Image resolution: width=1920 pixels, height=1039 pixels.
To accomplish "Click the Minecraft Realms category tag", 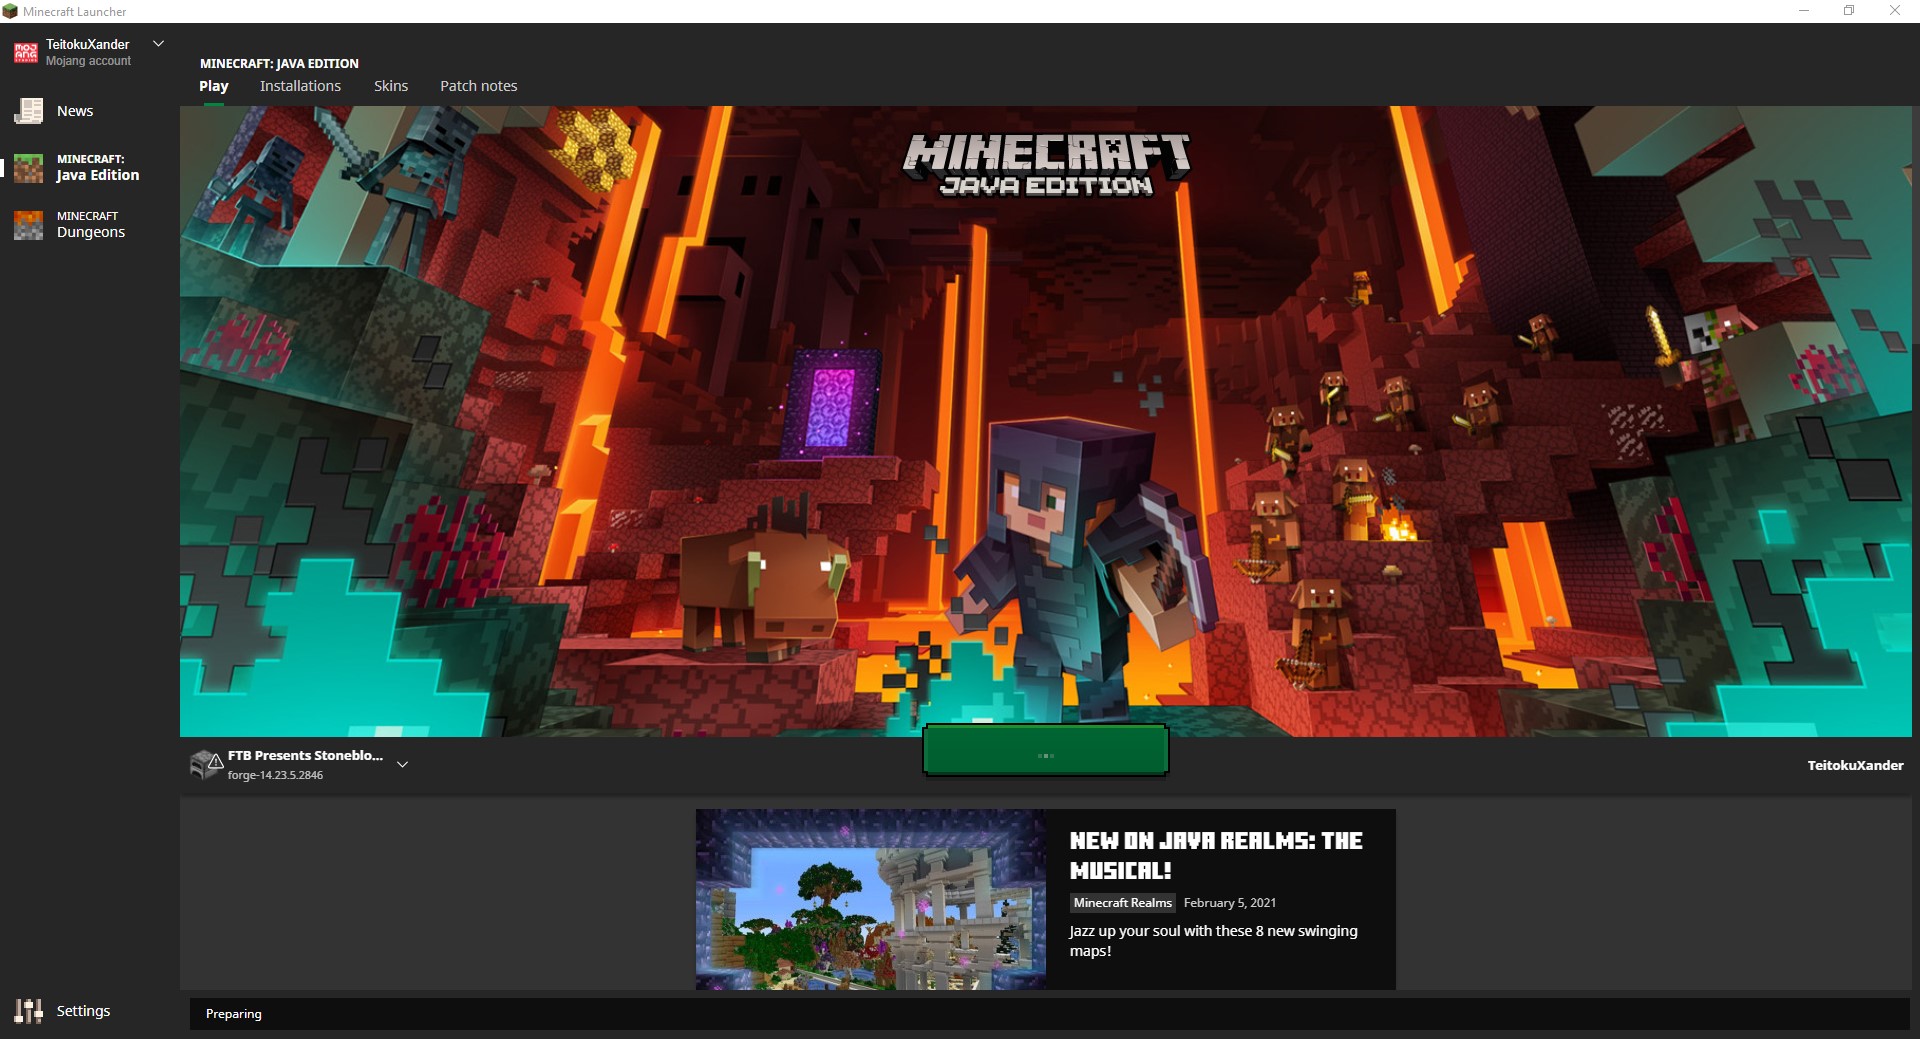I will 1123,903.
